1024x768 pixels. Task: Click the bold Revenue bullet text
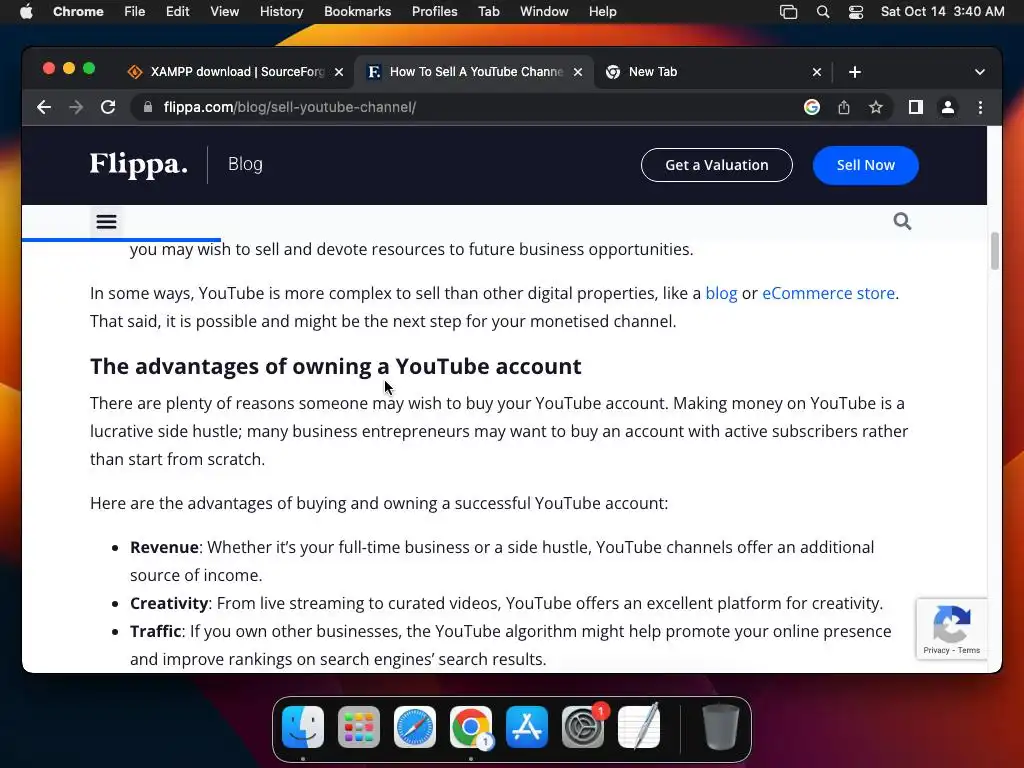point(164,547)
